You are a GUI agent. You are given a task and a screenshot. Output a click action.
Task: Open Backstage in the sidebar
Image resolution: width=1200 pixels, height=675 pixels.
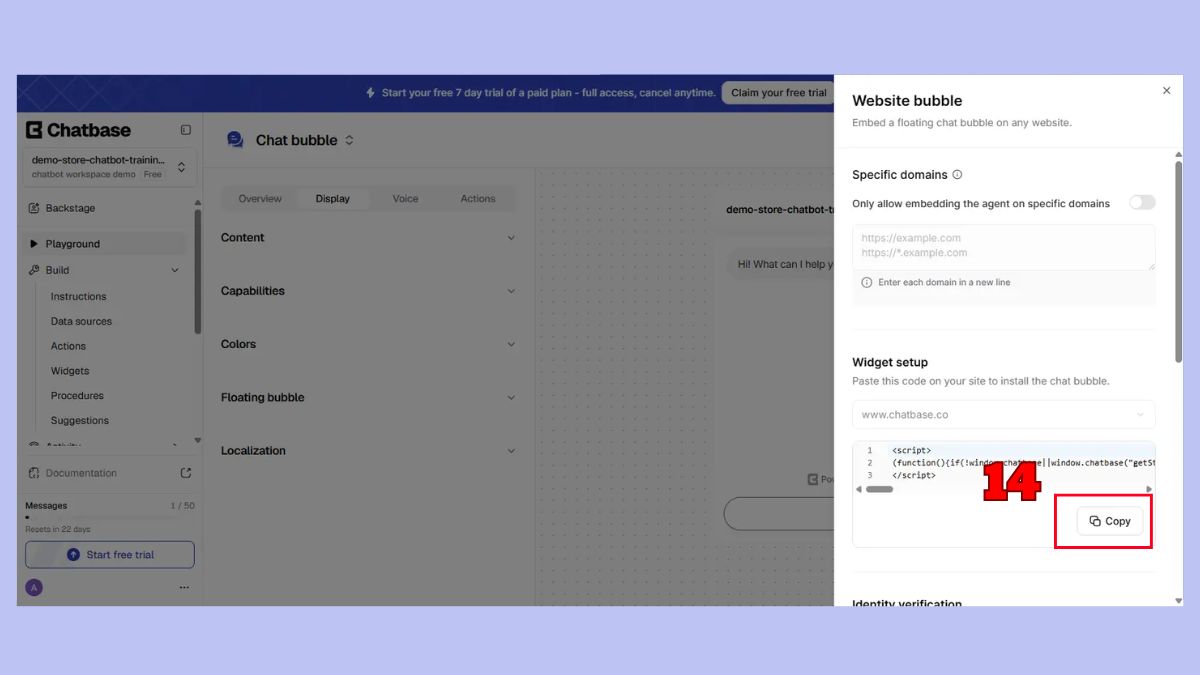70,208
